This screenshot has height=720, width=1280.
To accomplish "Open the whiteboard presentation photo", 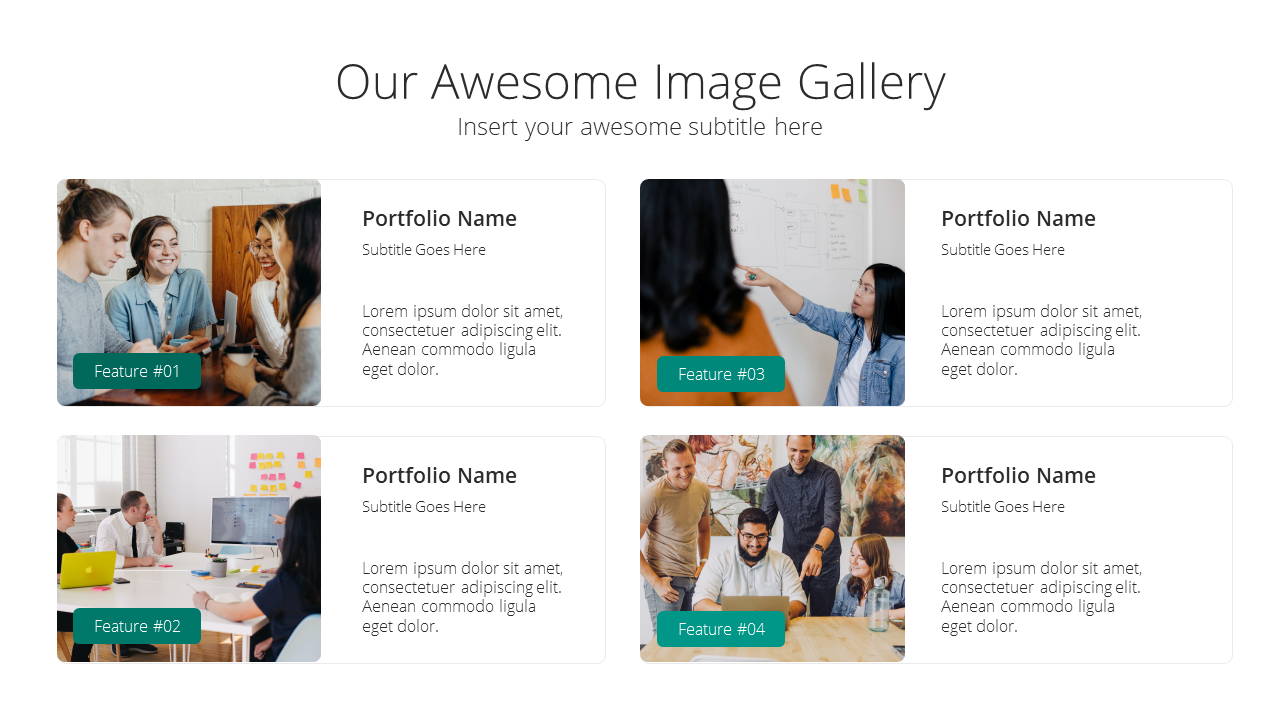I will pos(772,292).
